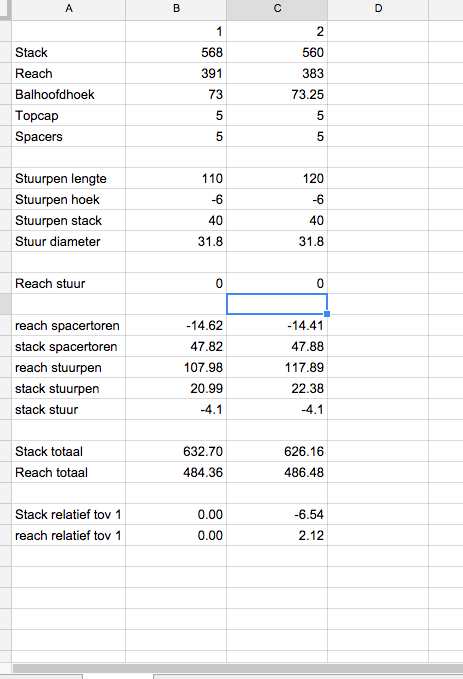This screenshot has width=463, height=679.
Task: Select reach spacertoren value -14.62
Action: [176, 325]
